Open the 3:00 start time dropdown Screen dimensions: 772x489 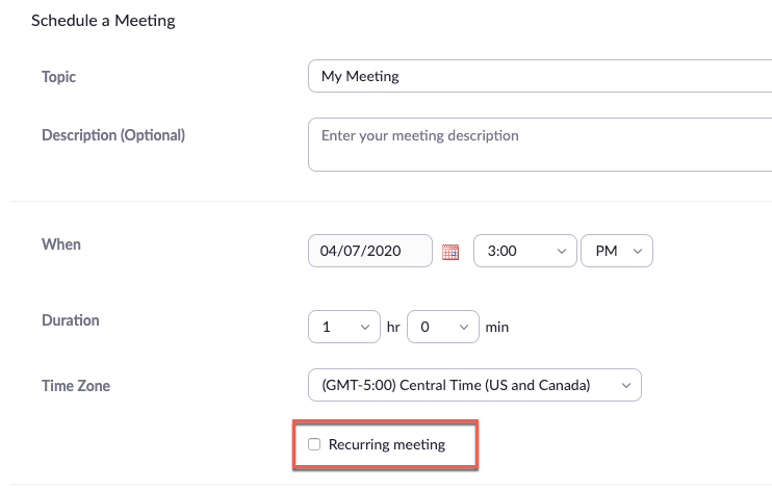click(524, 251)
